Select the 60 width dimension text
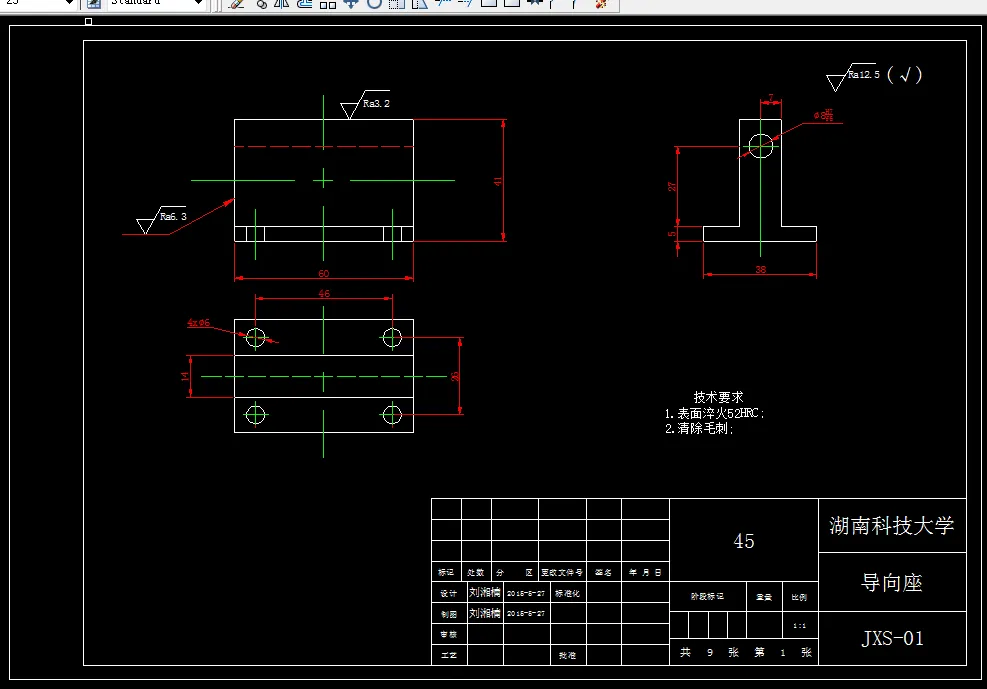This screenshot has height=689, width=987. (x=324, y=273)
